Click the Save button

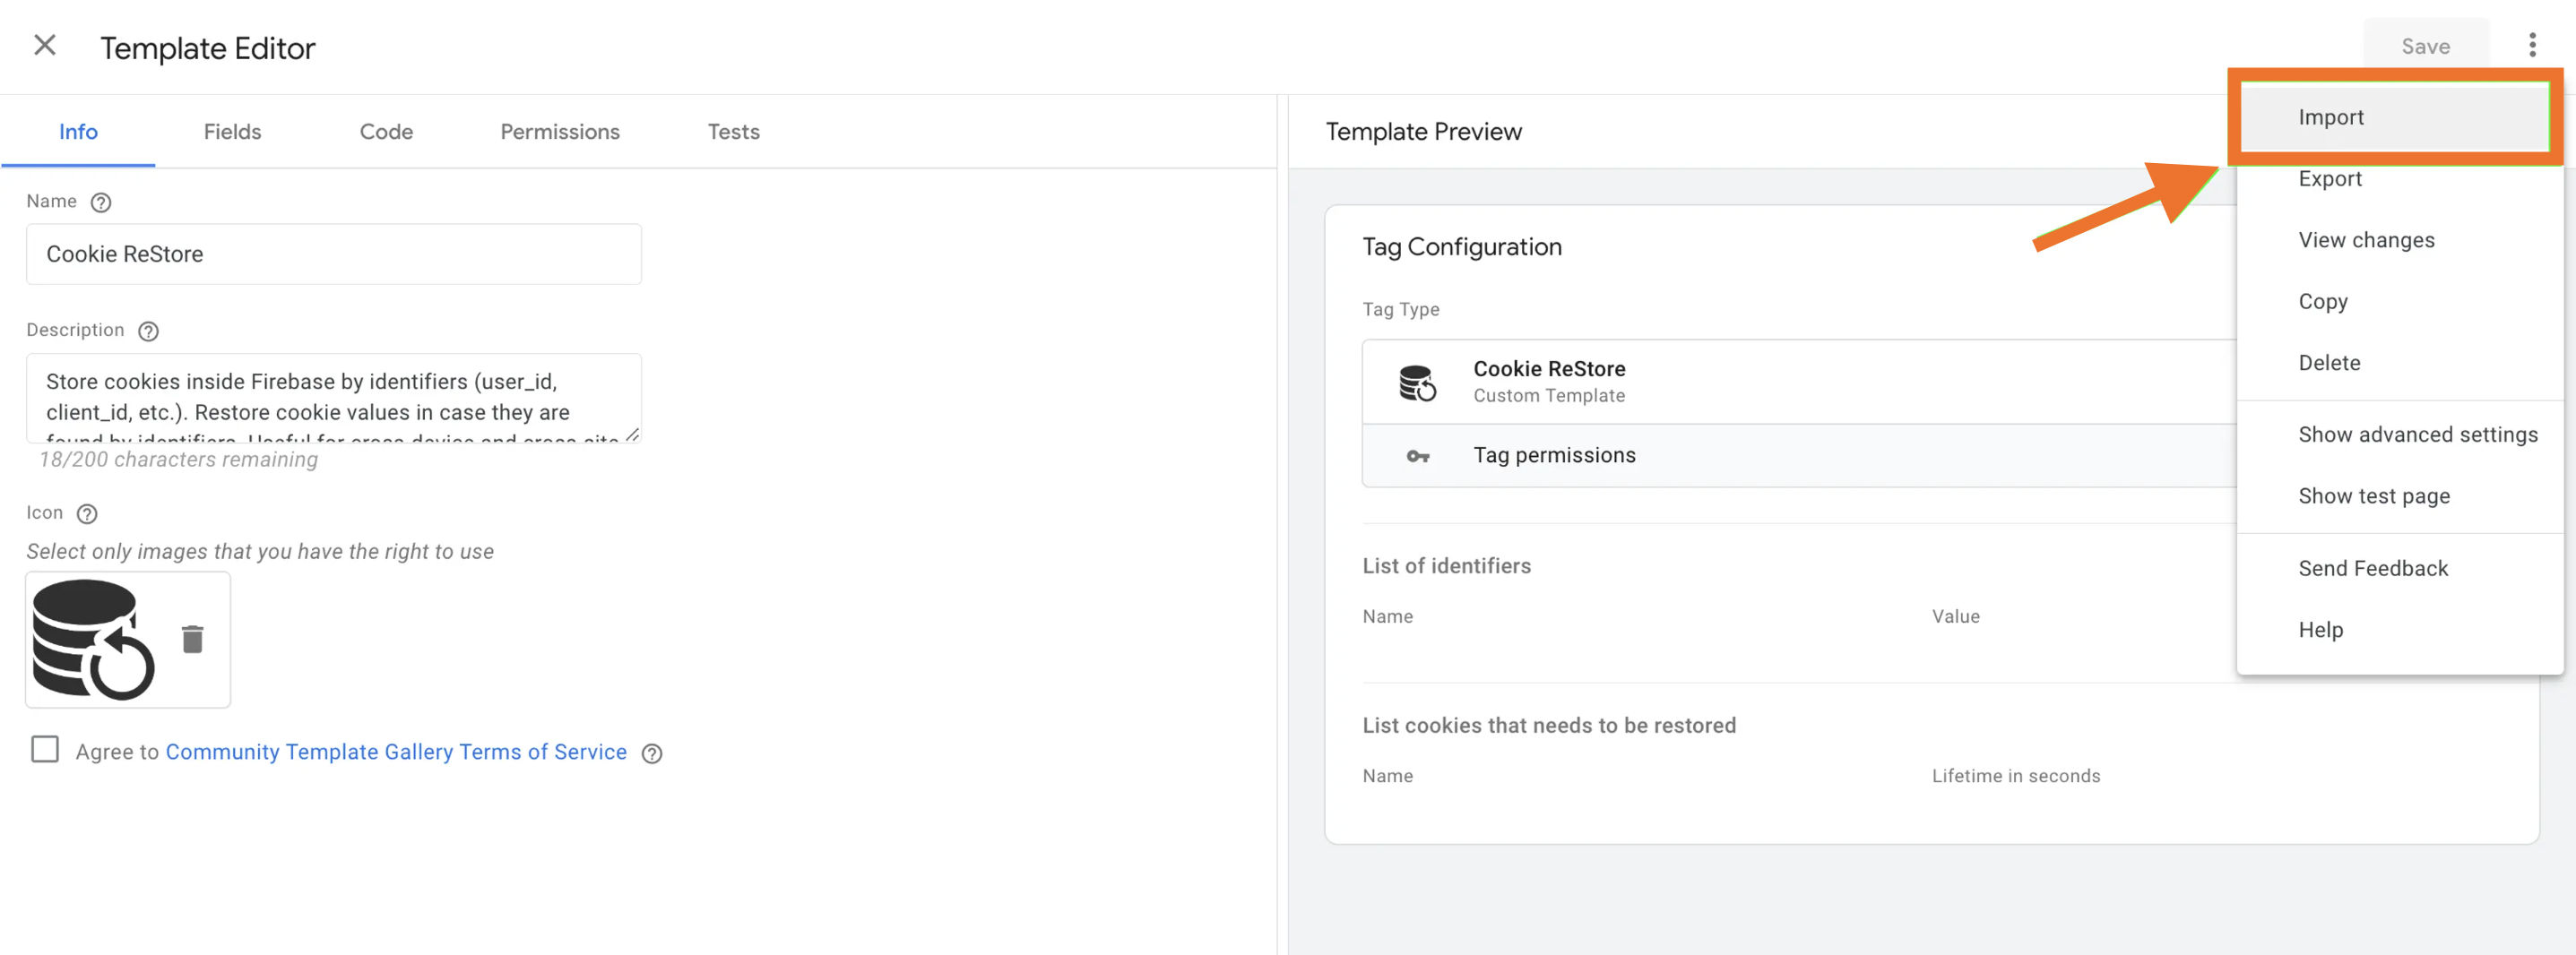[2425, 46]
